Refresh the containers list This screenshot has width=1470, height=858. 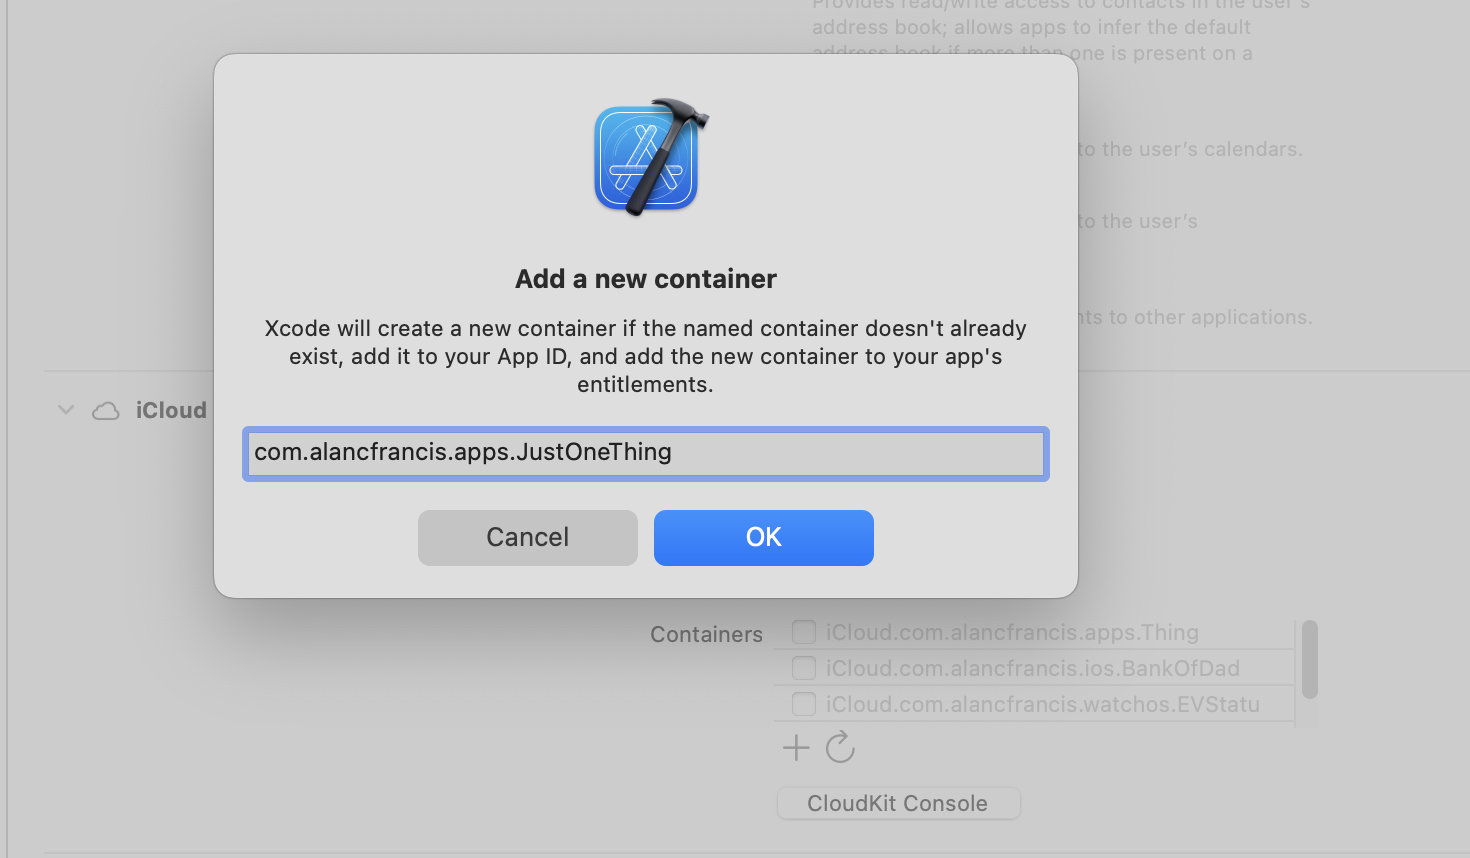(x=840, y=747)
